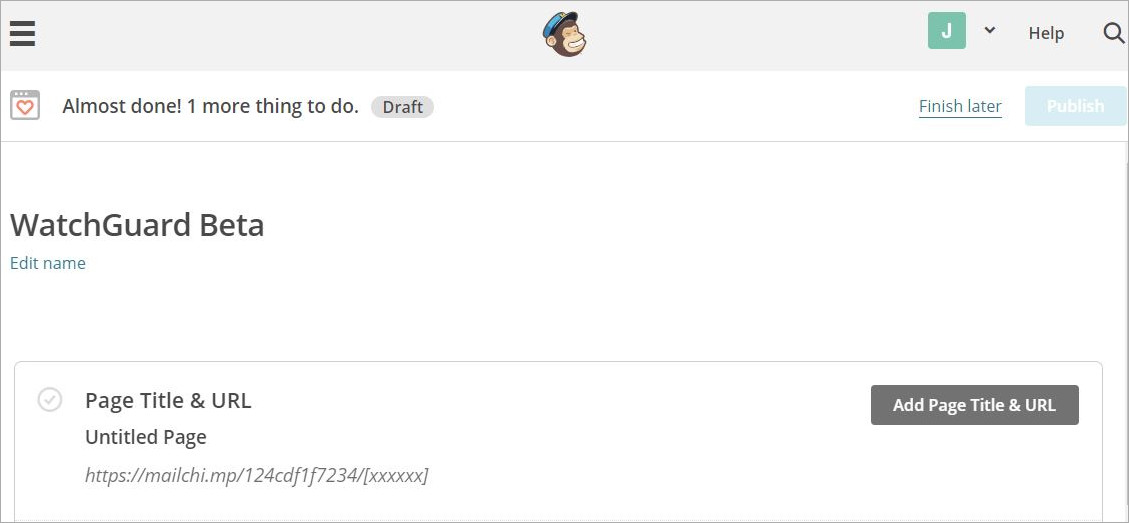Screen dimensions: 1129x523
Task: Click the Draft status badge
Action: pyautogui.click(x=402, y=106)
